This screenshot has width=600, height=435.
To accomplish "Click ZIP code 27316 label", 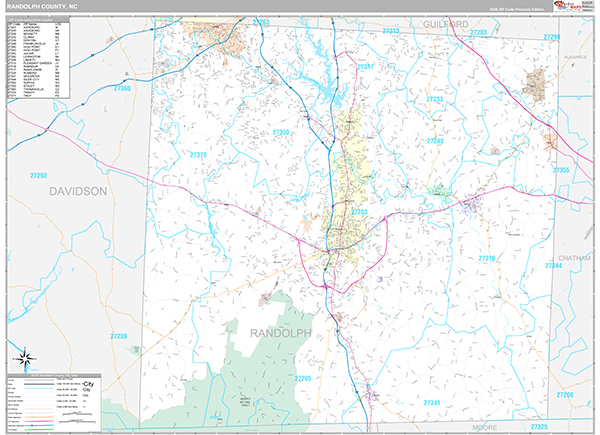I will [x=487, y=258].
